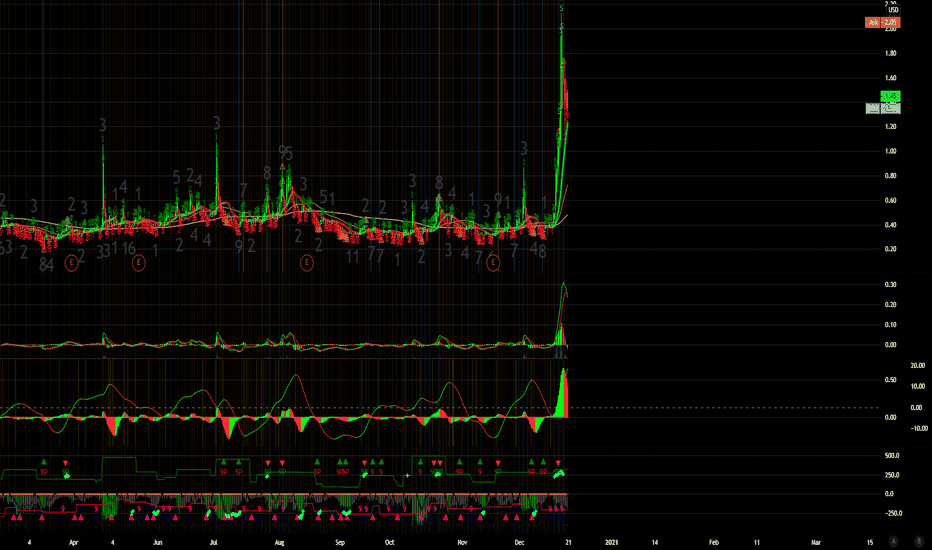This screenshot has height=550, width=932.
Task: Click the 0.60 price scale label
Action: click(890, 200)
